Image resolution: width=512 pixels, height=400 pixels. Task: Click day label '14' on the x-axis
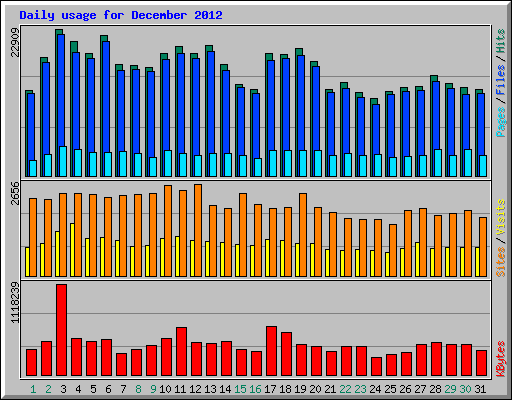click(225, 389)
